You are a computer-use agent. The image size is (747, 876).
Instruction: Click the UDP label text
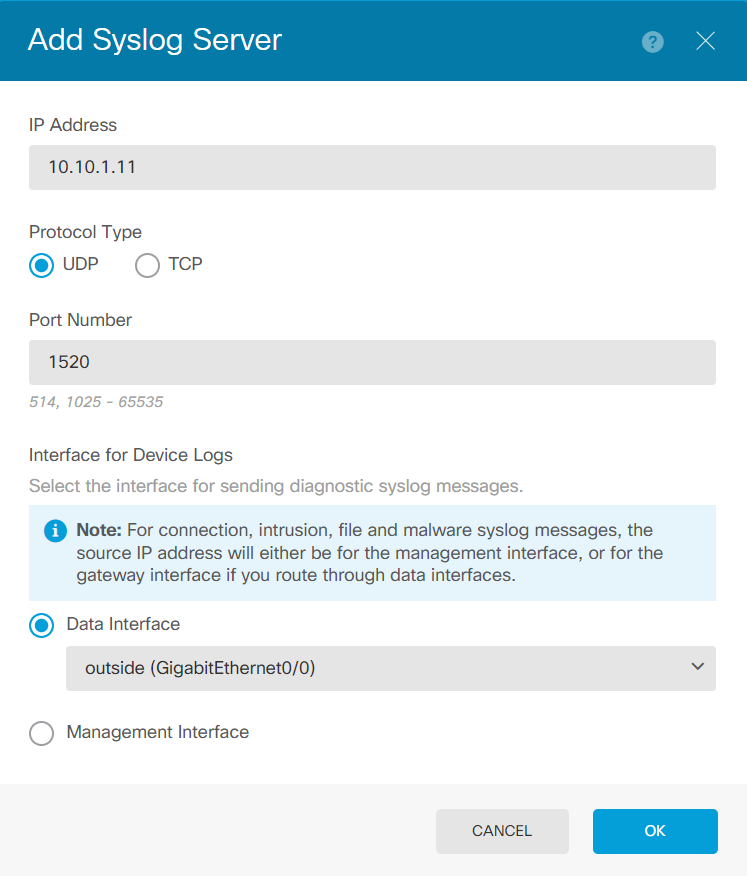click(x=80, y=265)
